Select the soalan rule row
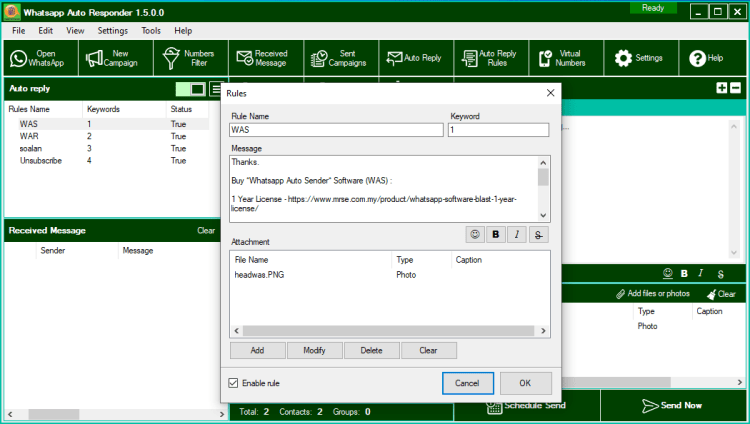The image size is (750, 424). coord(108,148)
